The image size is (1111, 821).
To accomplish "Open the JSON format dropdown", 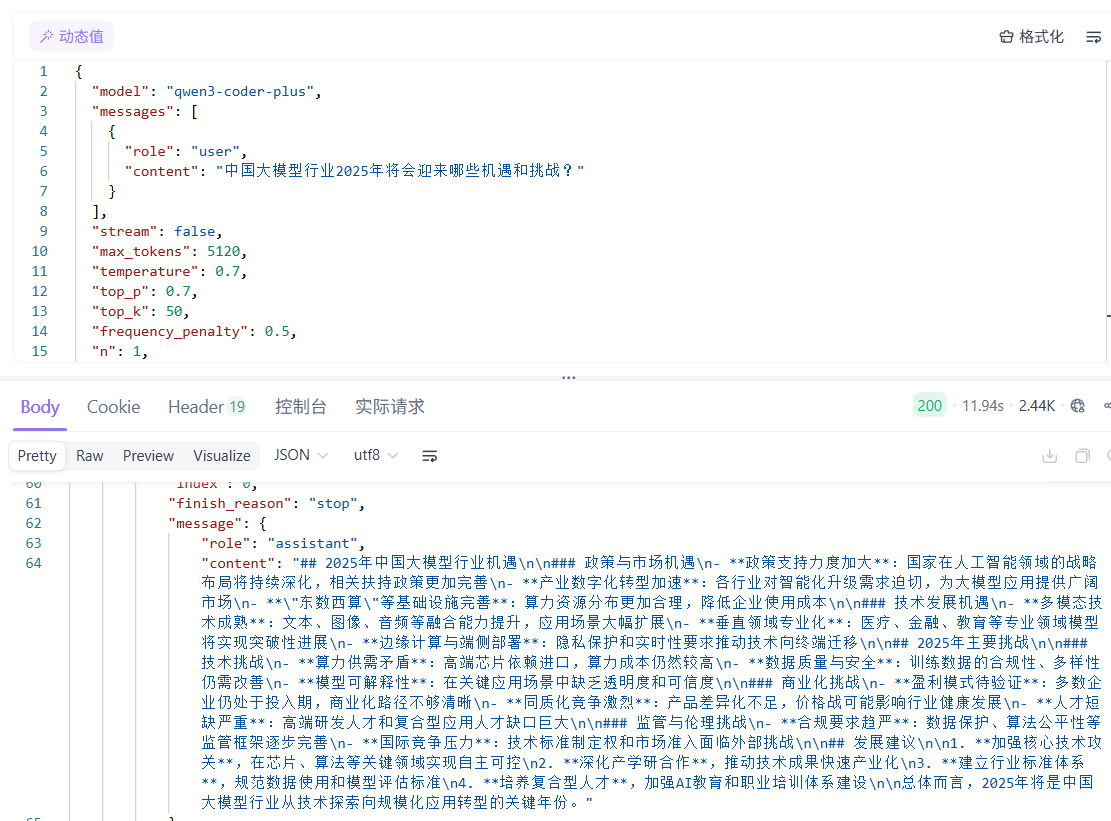I will point(301,456).
